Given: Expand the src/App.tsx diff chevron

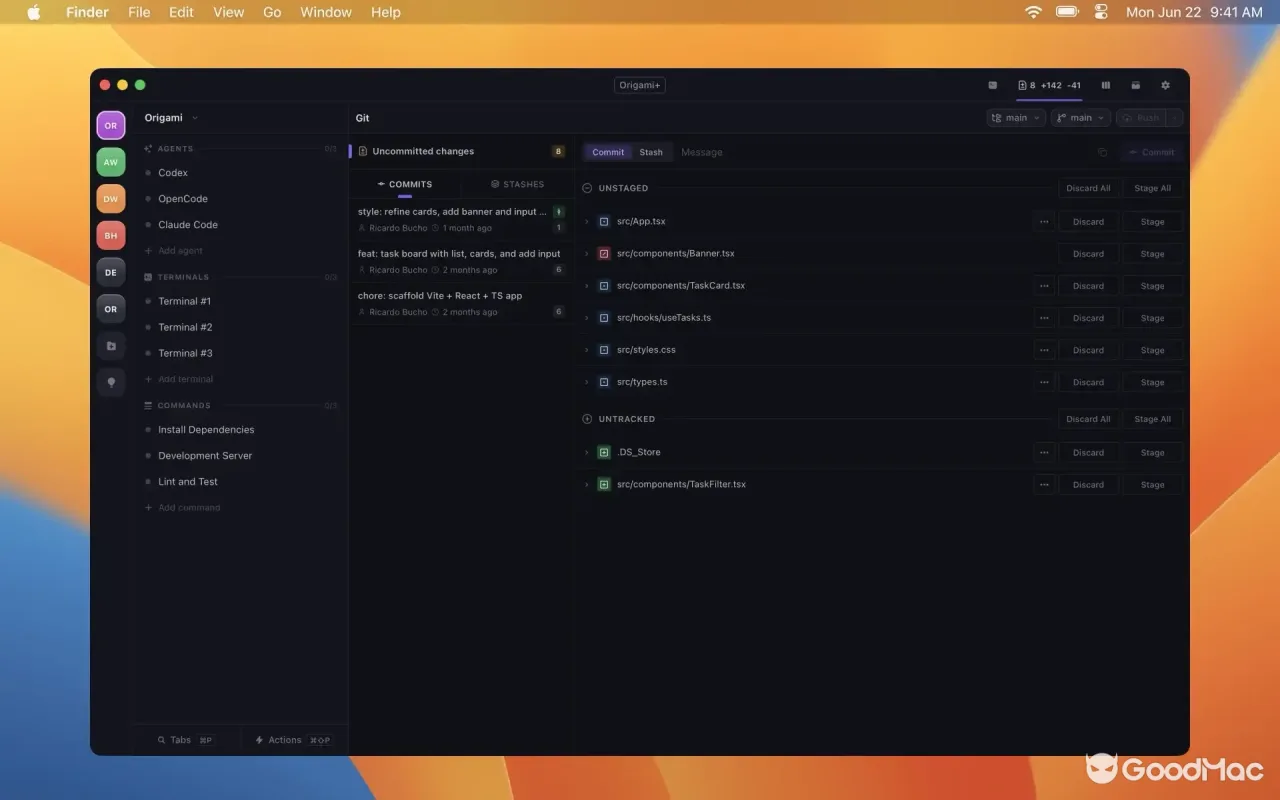Looking at the screenshot, I should 587,222.
